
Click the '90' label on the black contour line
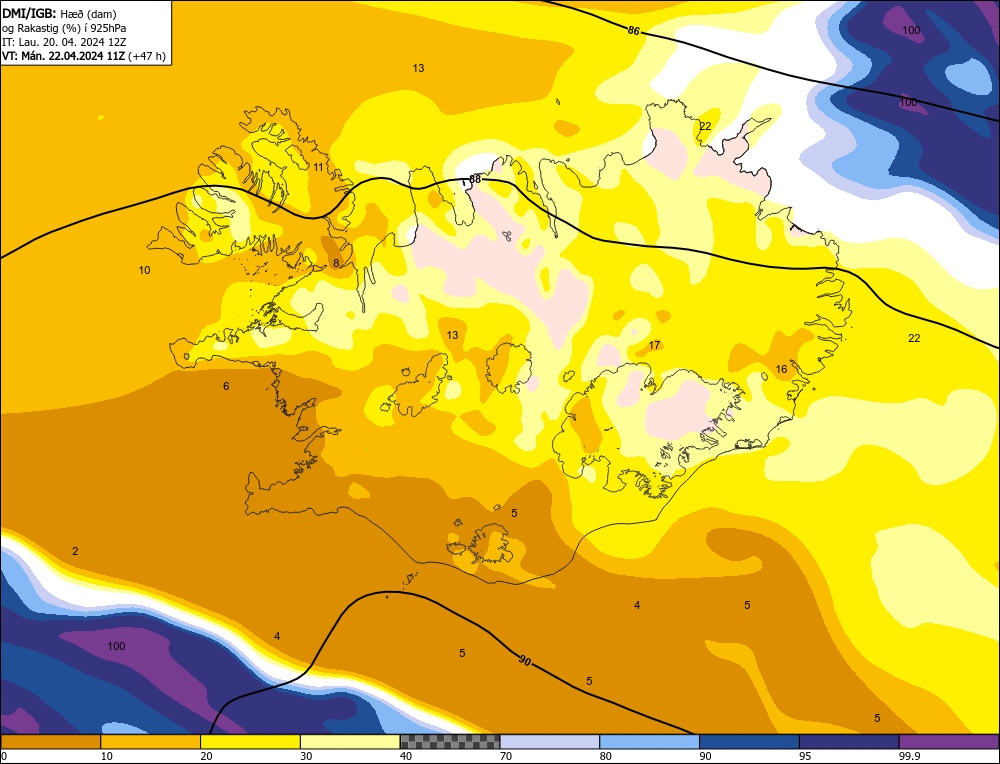pos(525,661)
